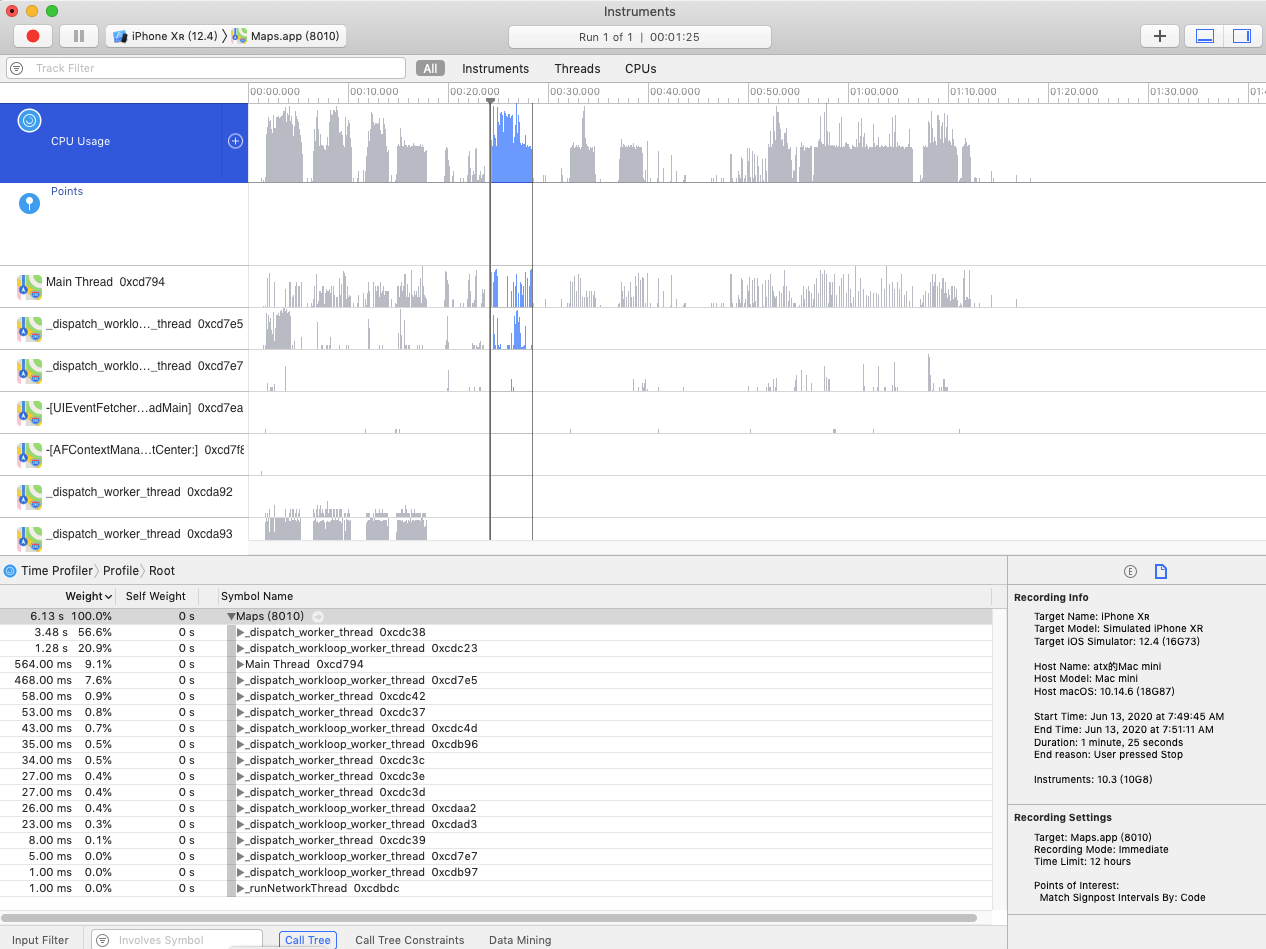This screenshot has width=1266, height=949.
Task: Click the Time Profiler breadcrumb icon
Action: tap(10, 571)
